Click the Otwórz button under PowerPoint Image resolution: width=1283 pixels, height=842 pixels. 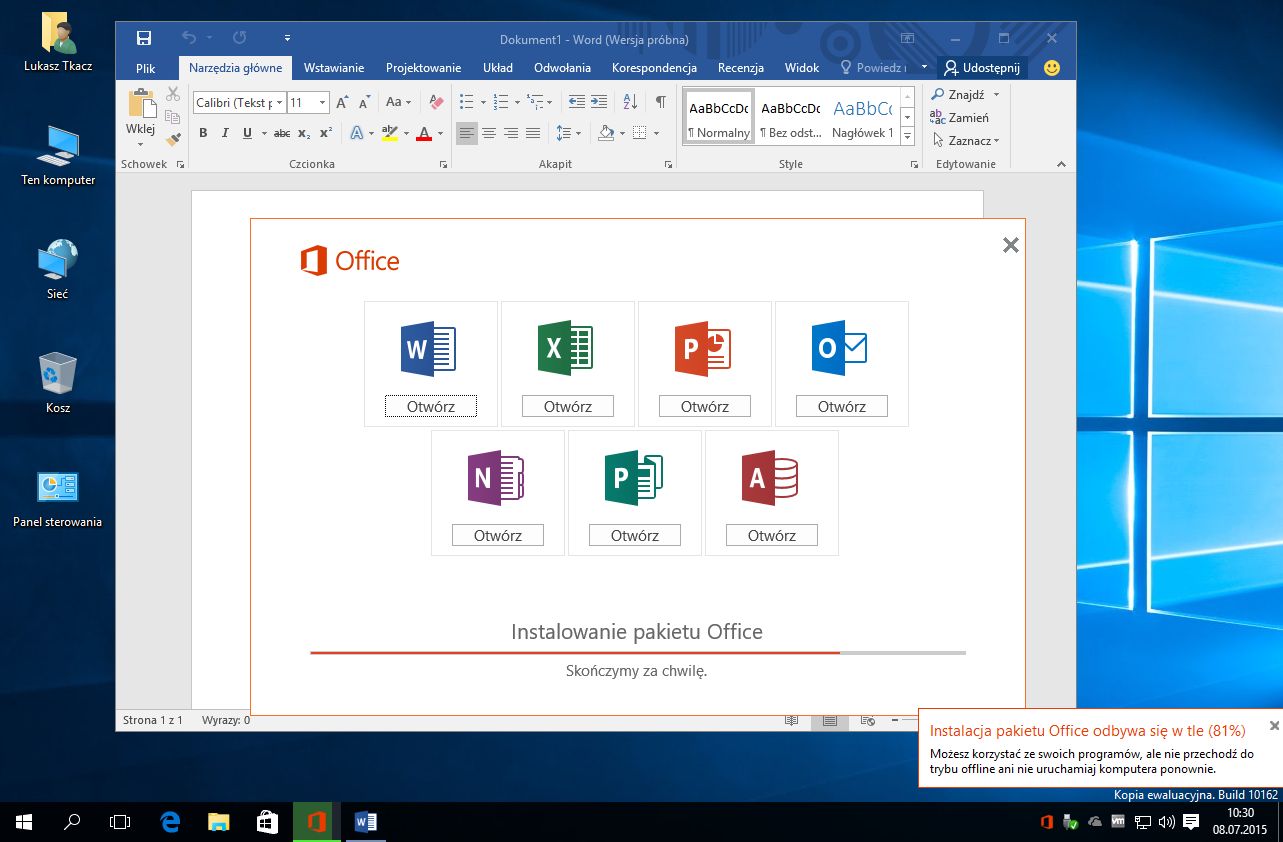point(705,407)
